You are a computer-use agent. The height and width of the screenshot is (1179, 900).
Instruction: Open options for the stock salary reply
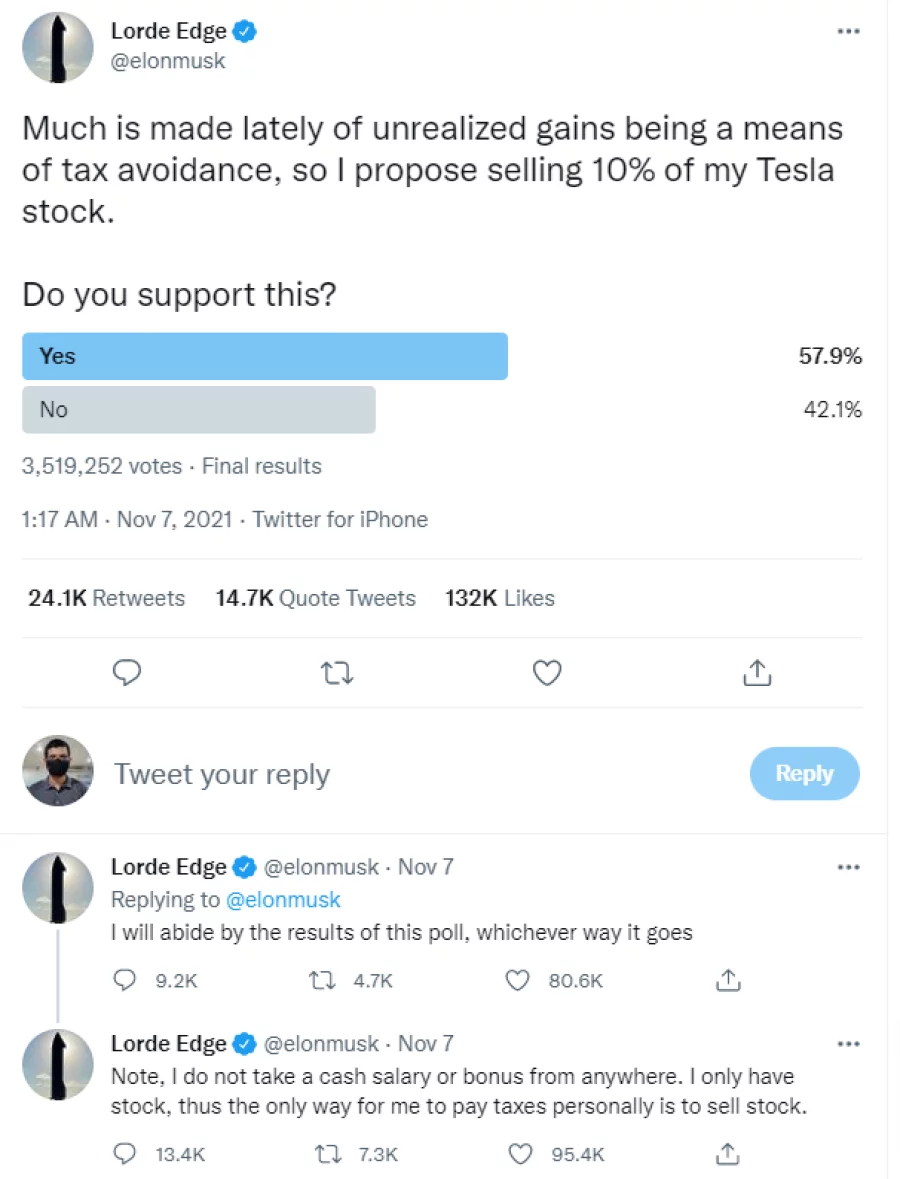(x=848, y=1043)
